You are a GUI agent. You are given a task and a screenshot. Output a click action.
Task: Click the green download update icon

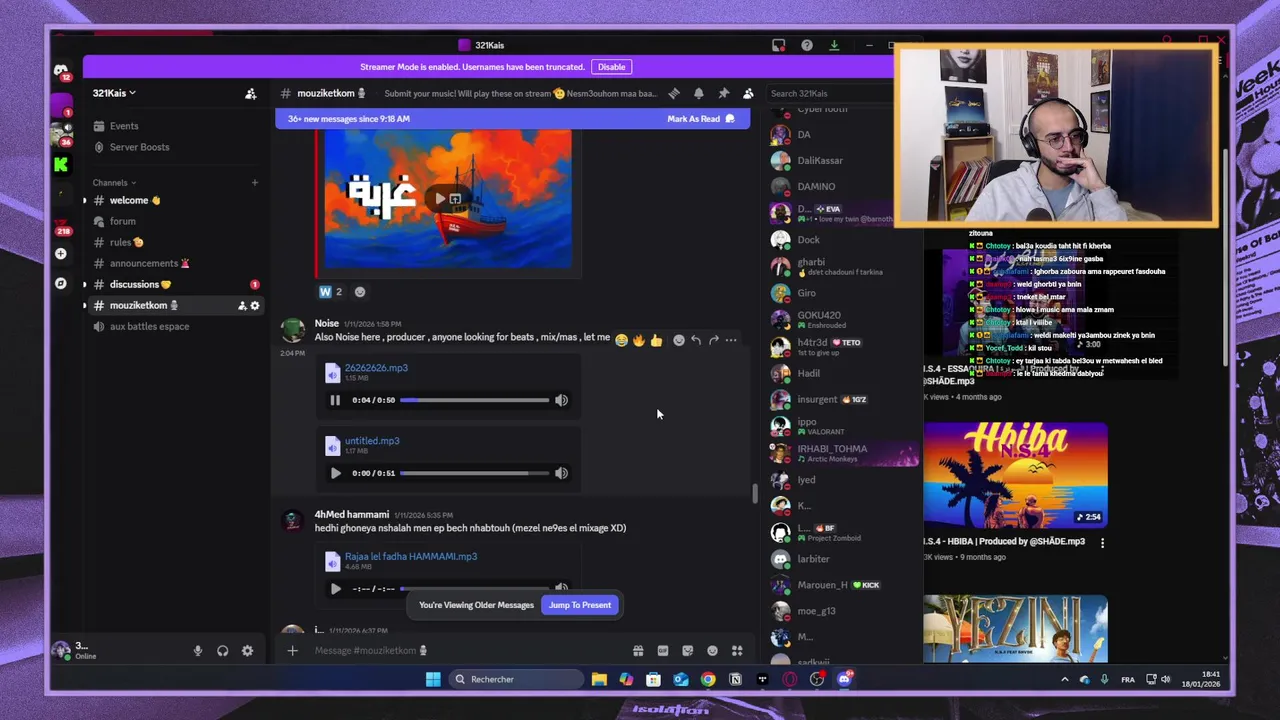[834, 45]
